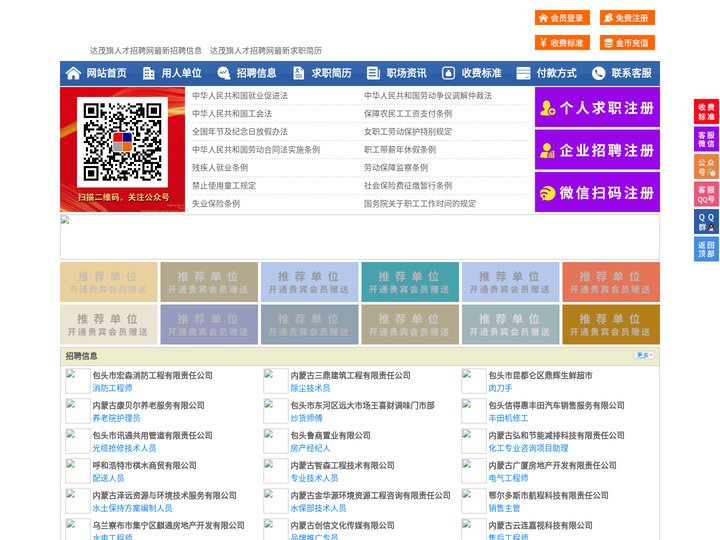720x540 pixels.
Task: Open the 销售主管 job posting
Action: pos(504,508)
